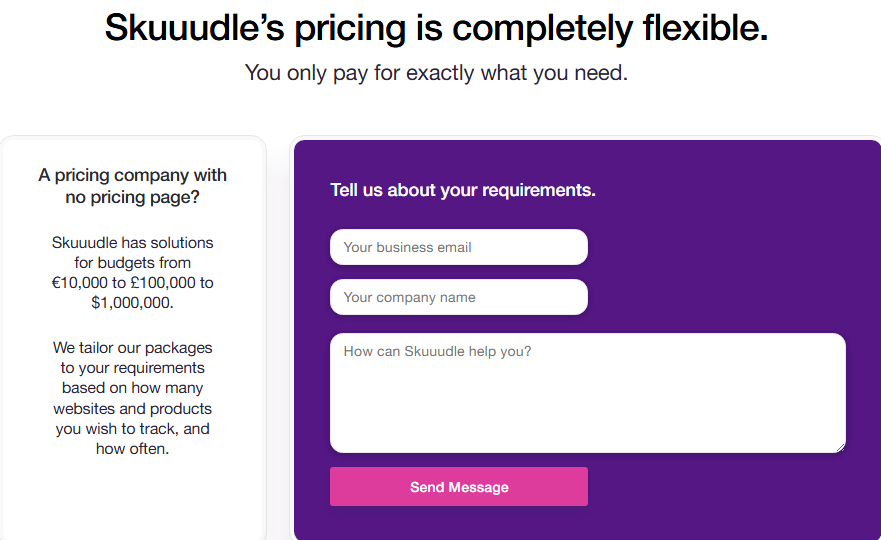The image size is (881, 540).
Task: Click the 'How can Skuuudle help you?' textarea
Action: [587, 393]
